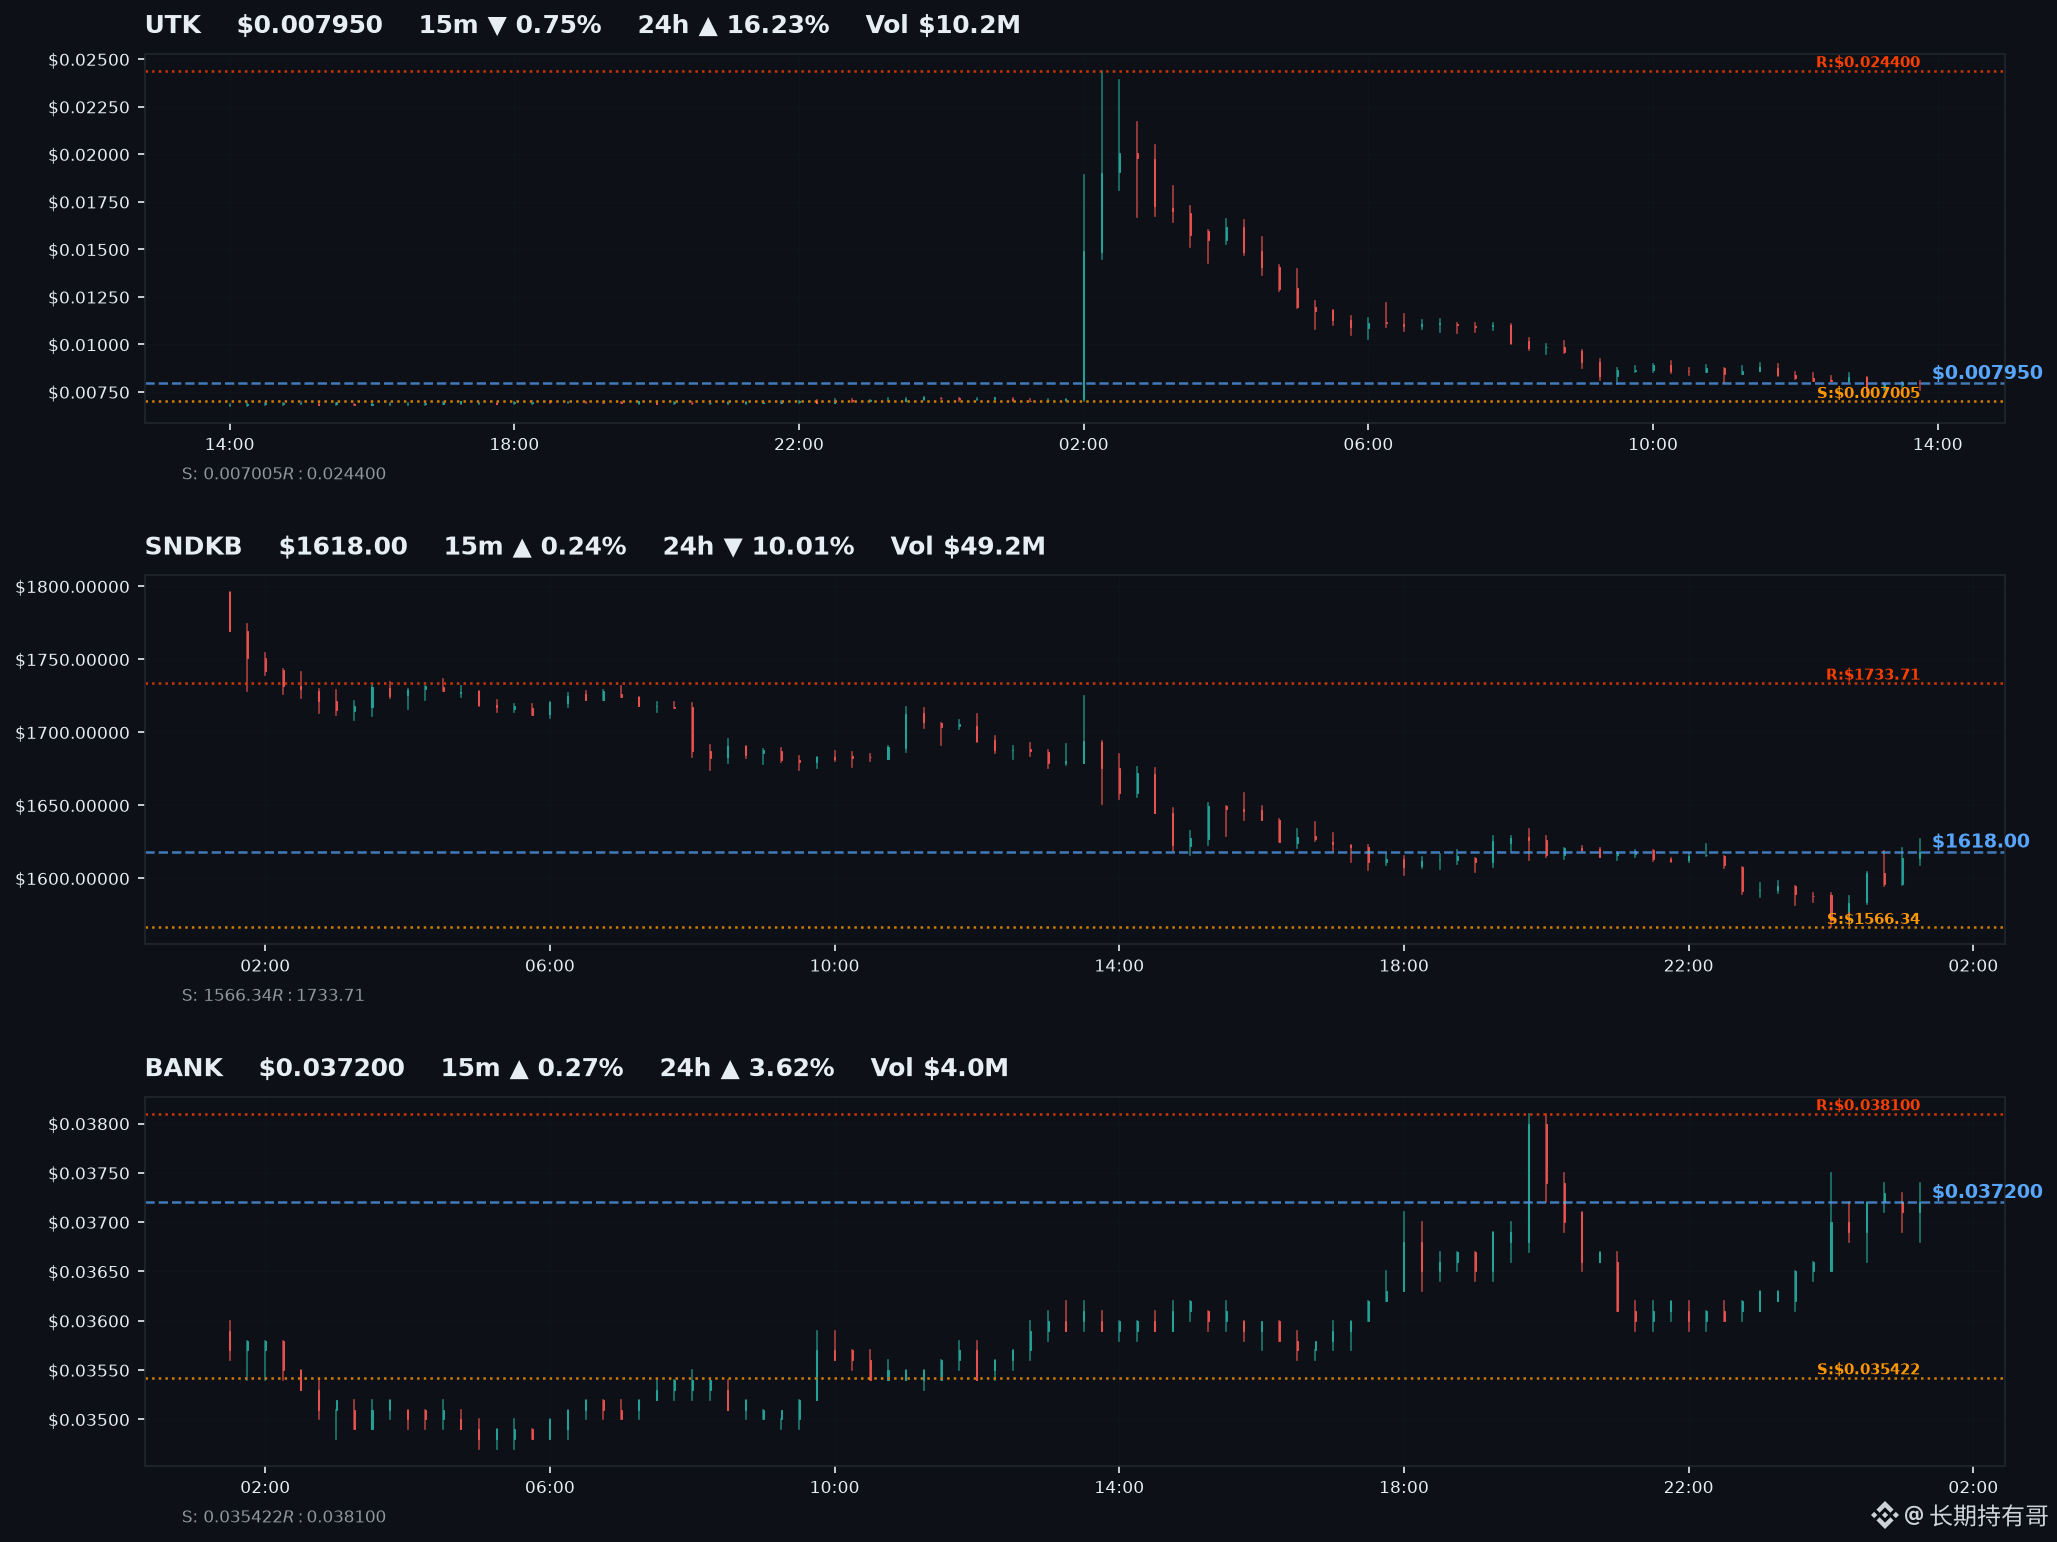This screenshot has height=1542, width=2057.
Task: Select the $0.01750 y-axis label
Action: tap(89, 203)
